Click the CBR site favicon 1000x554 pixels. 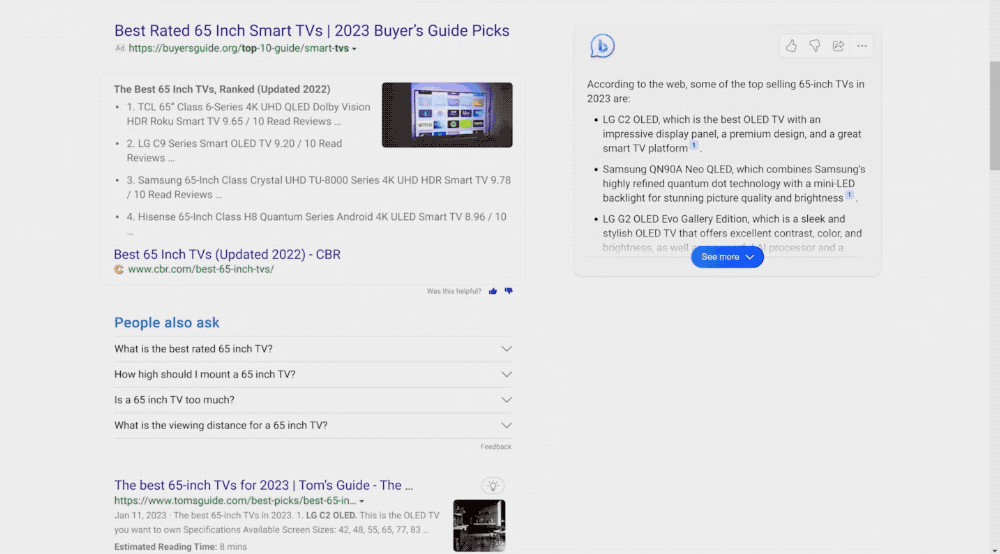coord(119,270)
